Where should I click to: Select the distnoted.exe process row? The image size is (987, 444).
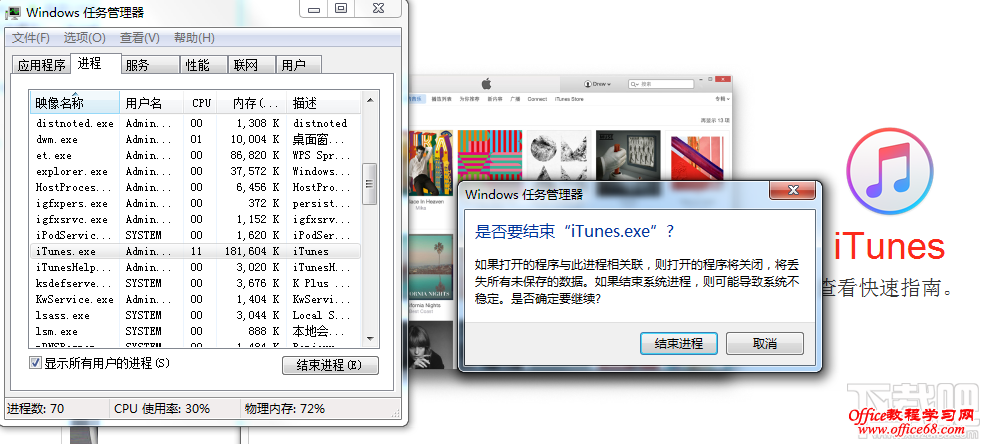pyautogui.click(x=195, y=123)
